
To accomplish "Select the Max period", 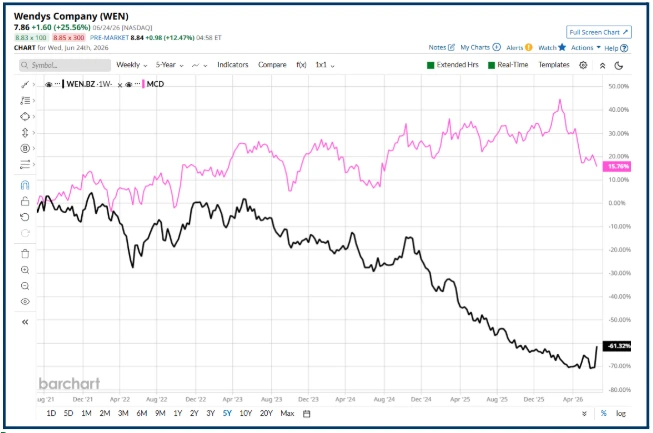I will 287,413.
